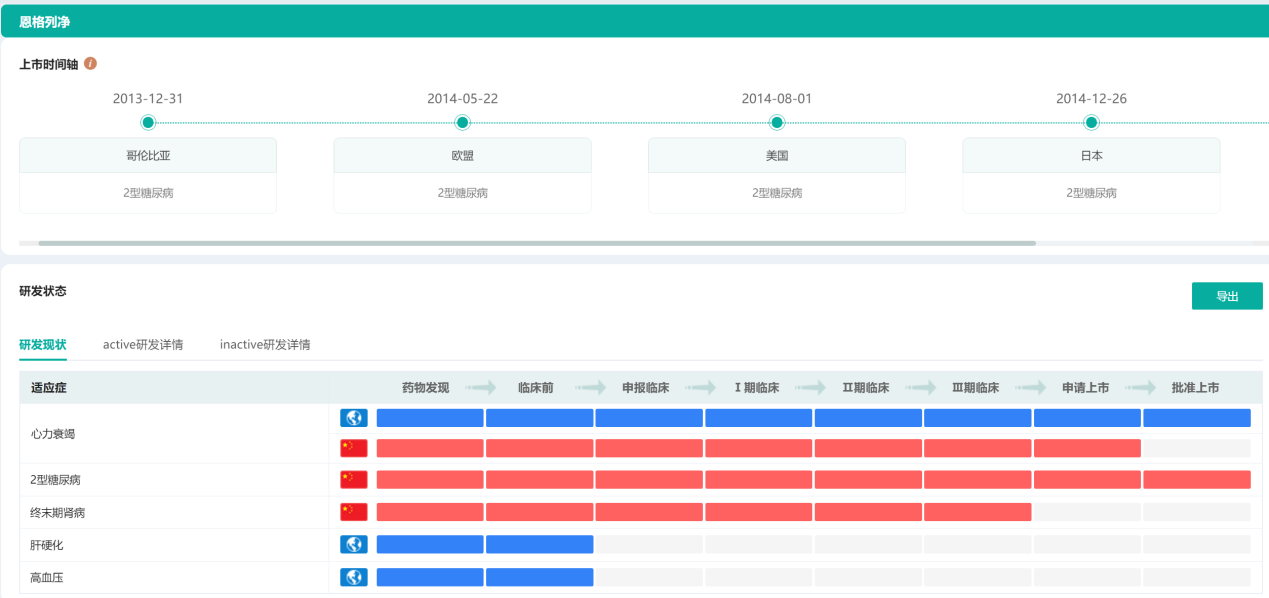
Task: Click the China flag icon in 心力衰竭 row
Action: [x=354, y=448]
